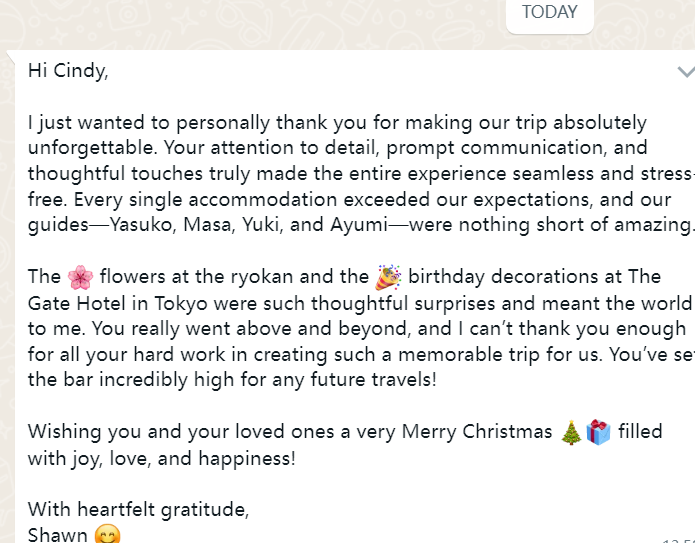Click the "Hi Cindy," greeting line

(x=68, y=72)
